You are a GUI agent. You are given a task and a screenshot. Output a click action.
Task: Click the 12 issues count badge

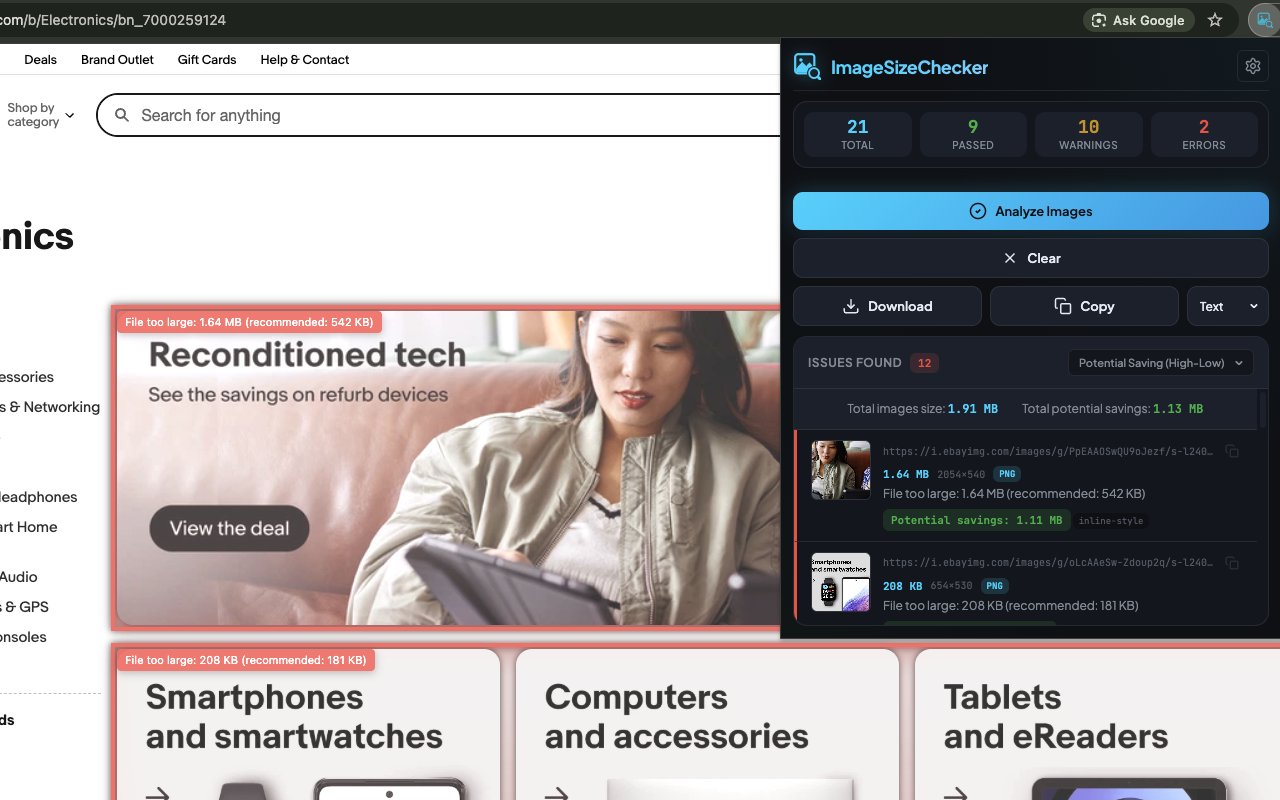(x=924, y=363)
